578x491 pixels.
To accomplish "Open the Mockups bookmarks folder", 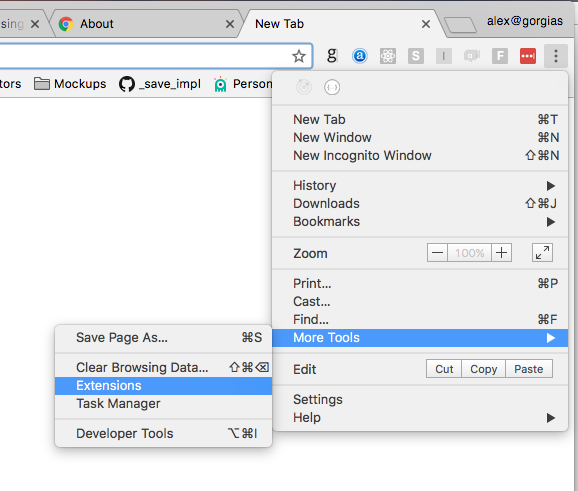I will point(70,84).
